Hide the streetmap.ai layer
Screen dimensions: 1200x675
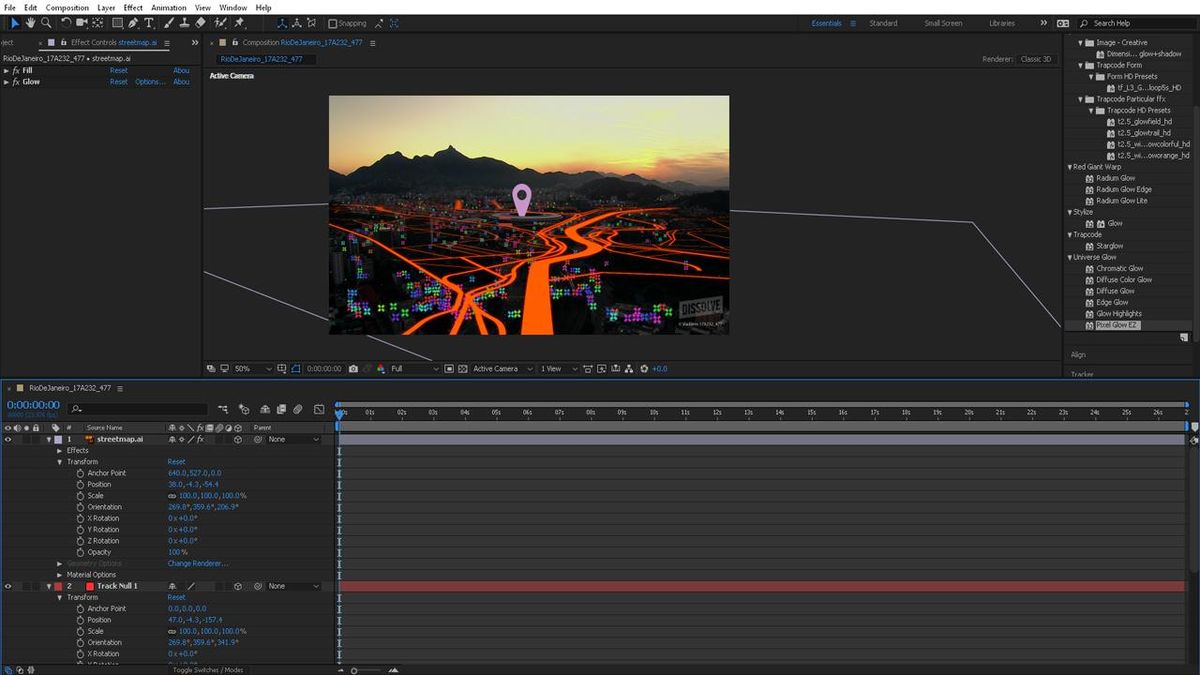tap(8, 438)
